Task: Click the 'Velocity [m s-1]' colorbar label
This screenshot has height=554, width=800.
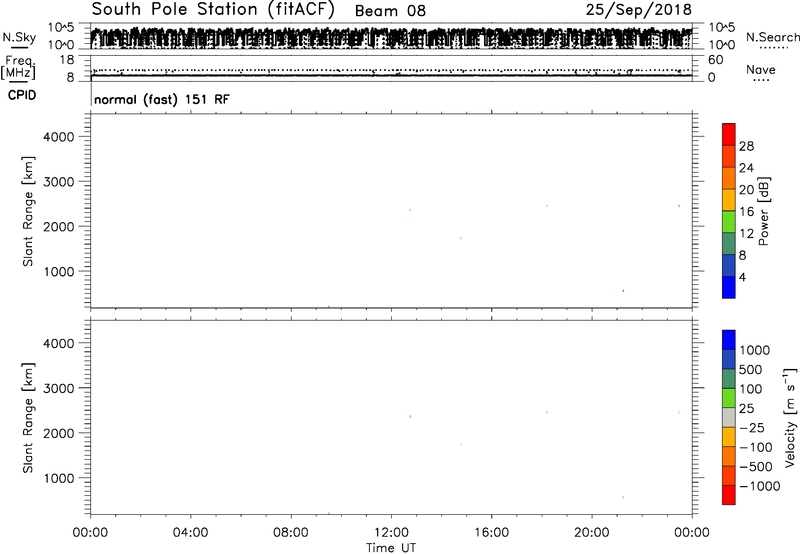Action: tap(790, 417)
